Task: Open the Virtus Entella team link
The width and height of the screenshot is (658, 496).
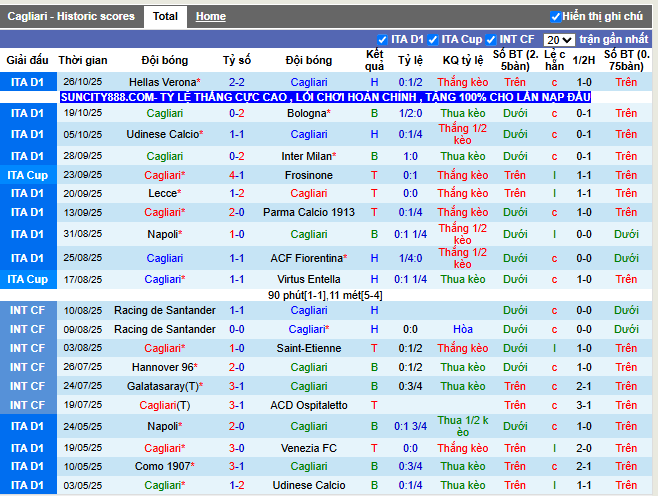Action: (309, 279)
